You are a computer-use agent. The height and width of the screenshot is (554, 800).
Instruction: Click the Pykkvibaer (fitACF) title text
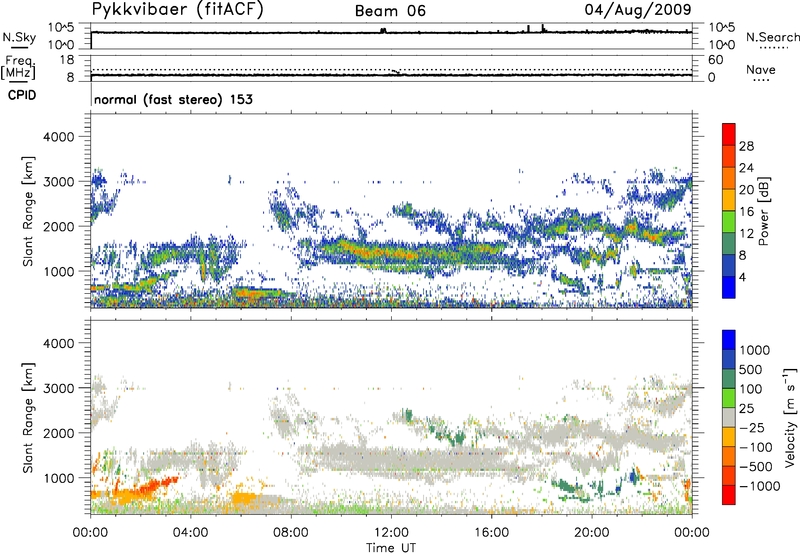click(x=178, y=9)
